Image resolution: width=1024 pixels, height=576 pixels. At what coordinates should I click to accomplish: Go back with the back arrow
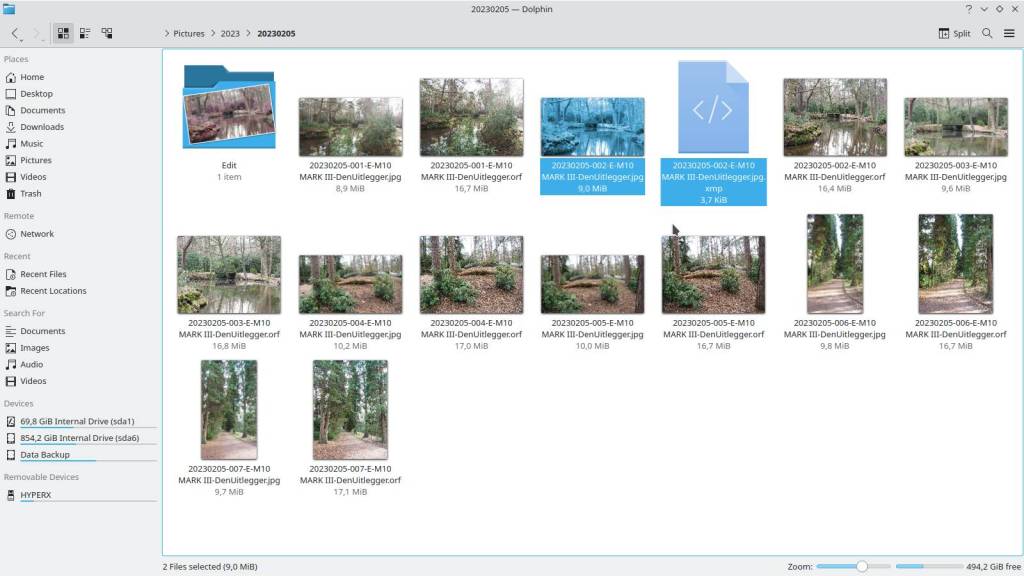point(14,33)
